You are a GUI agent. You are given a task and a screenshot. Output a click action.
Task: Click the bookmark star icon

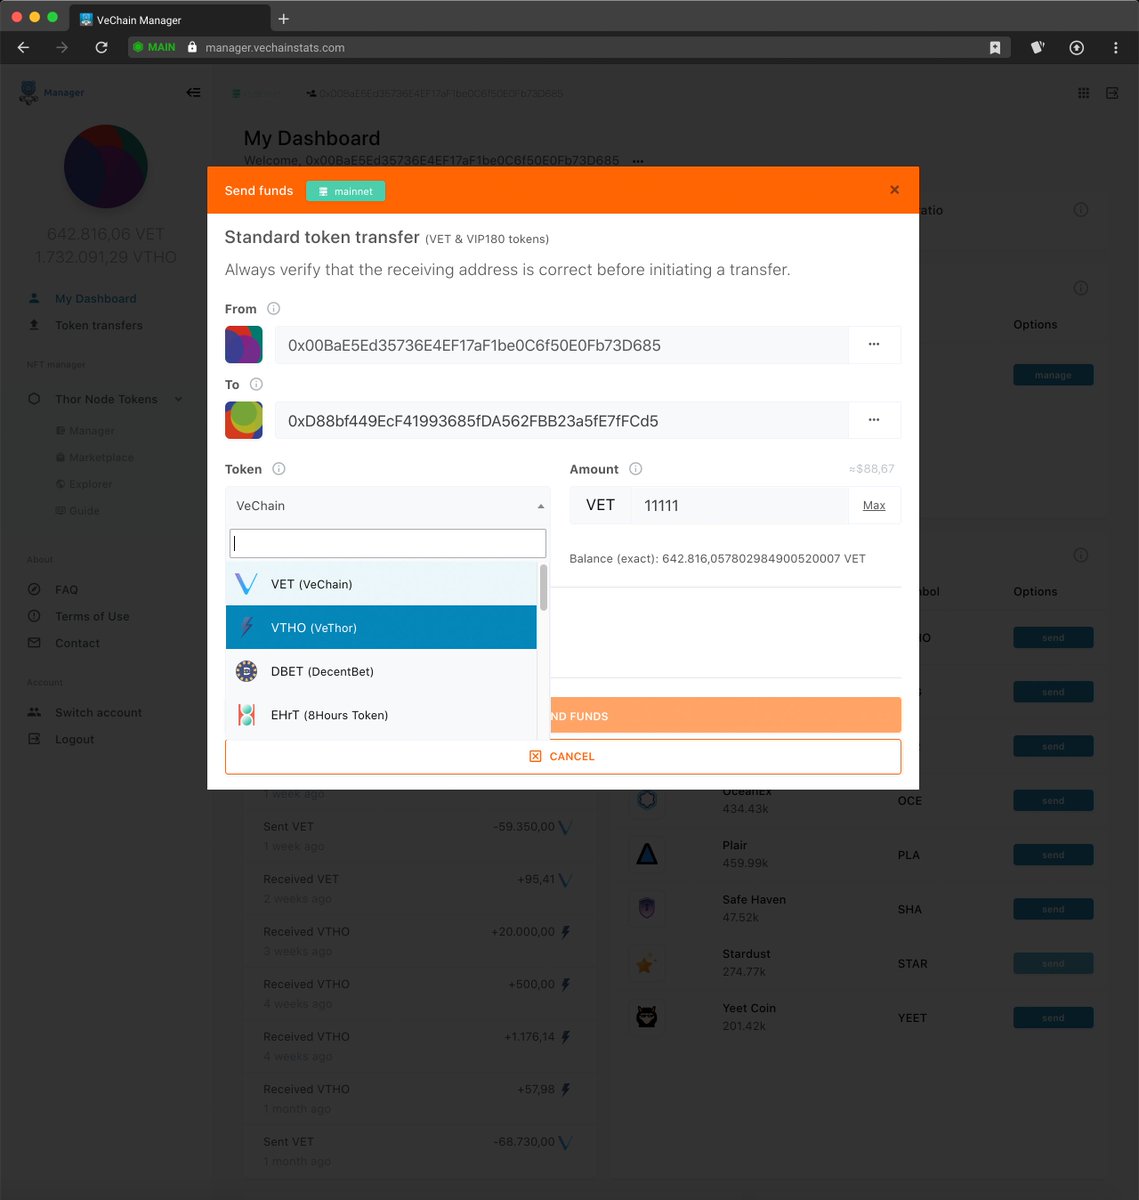995,47
